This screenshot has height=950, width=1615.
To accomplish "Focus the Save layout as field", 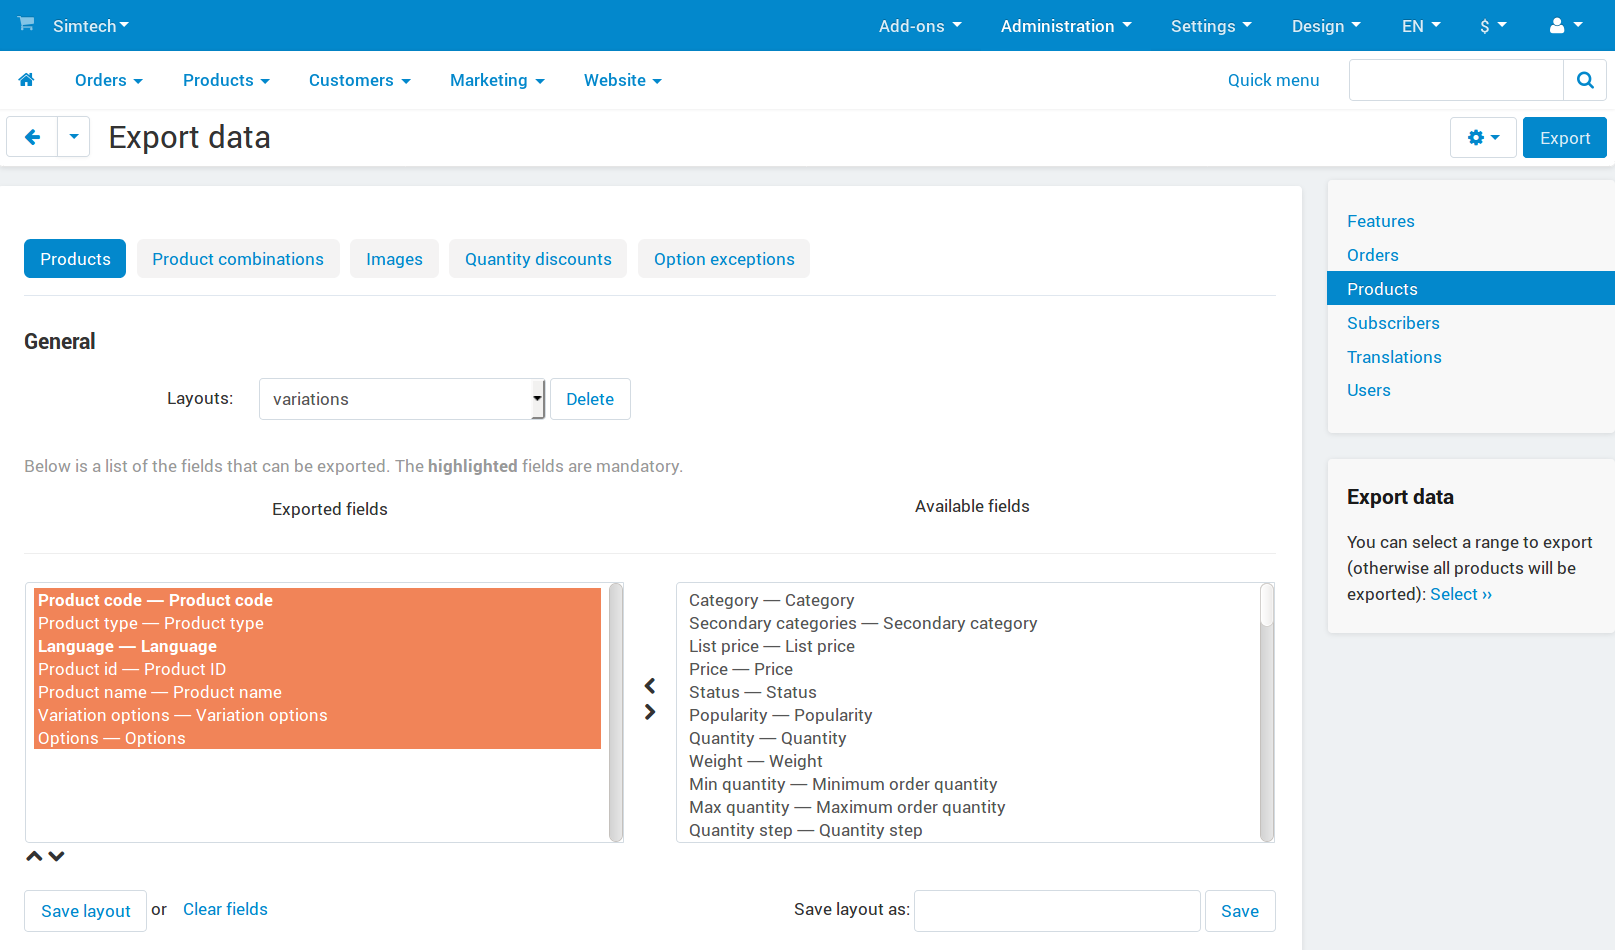I will pos(1057,911).
